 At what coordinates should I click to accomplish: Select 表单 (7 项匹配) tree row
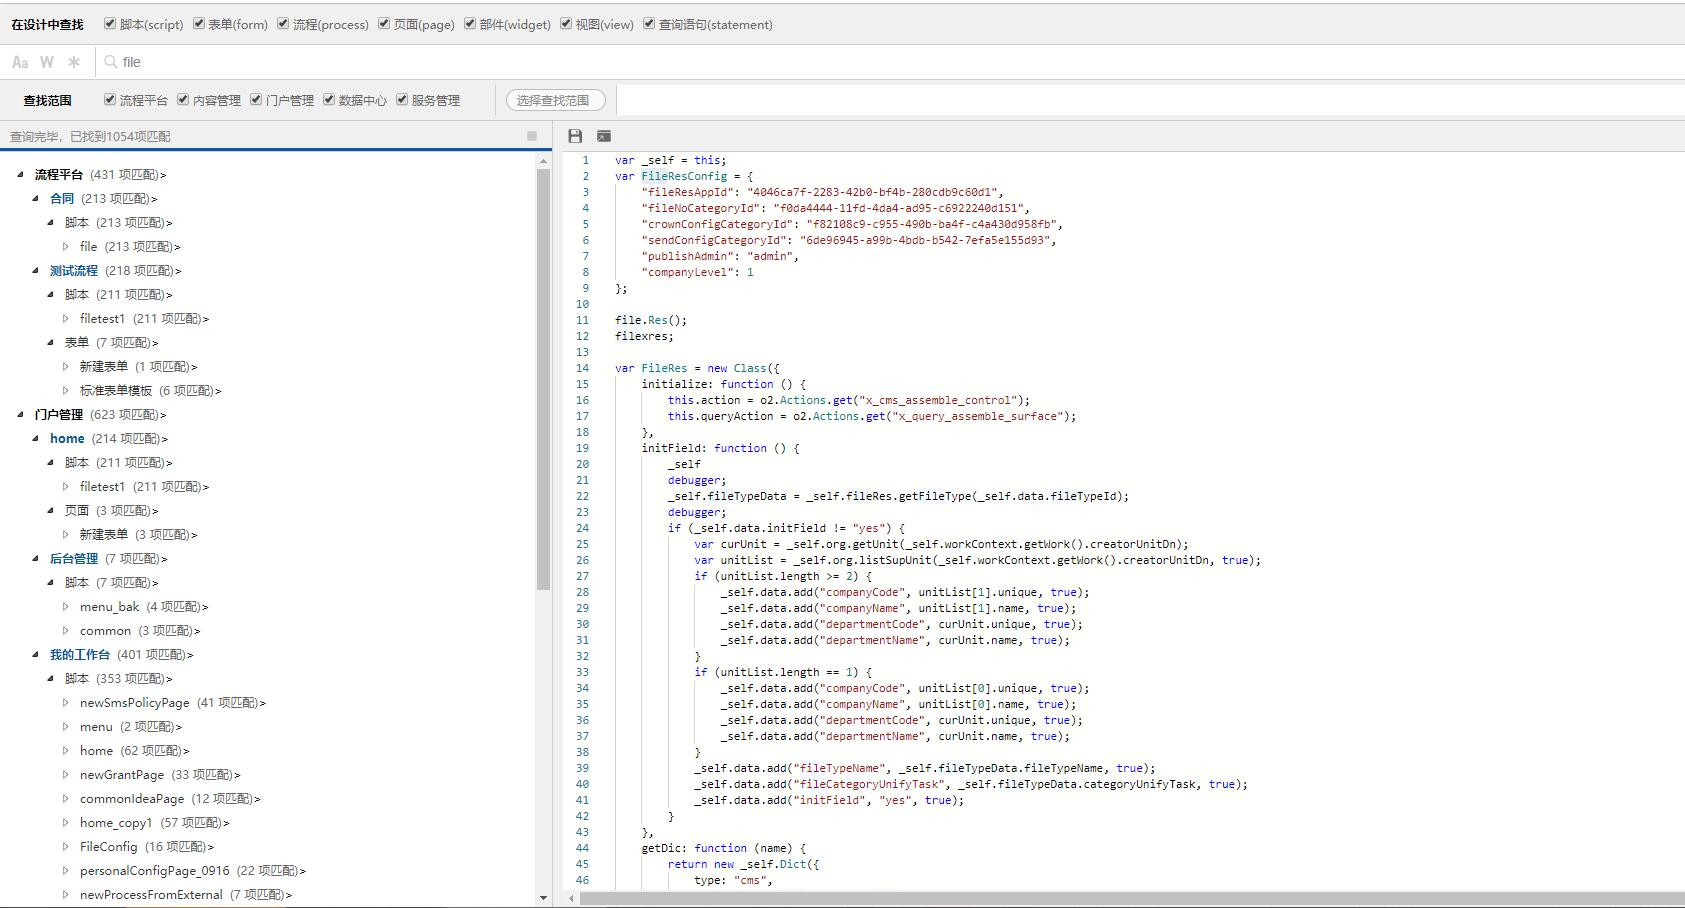(111, 342)
